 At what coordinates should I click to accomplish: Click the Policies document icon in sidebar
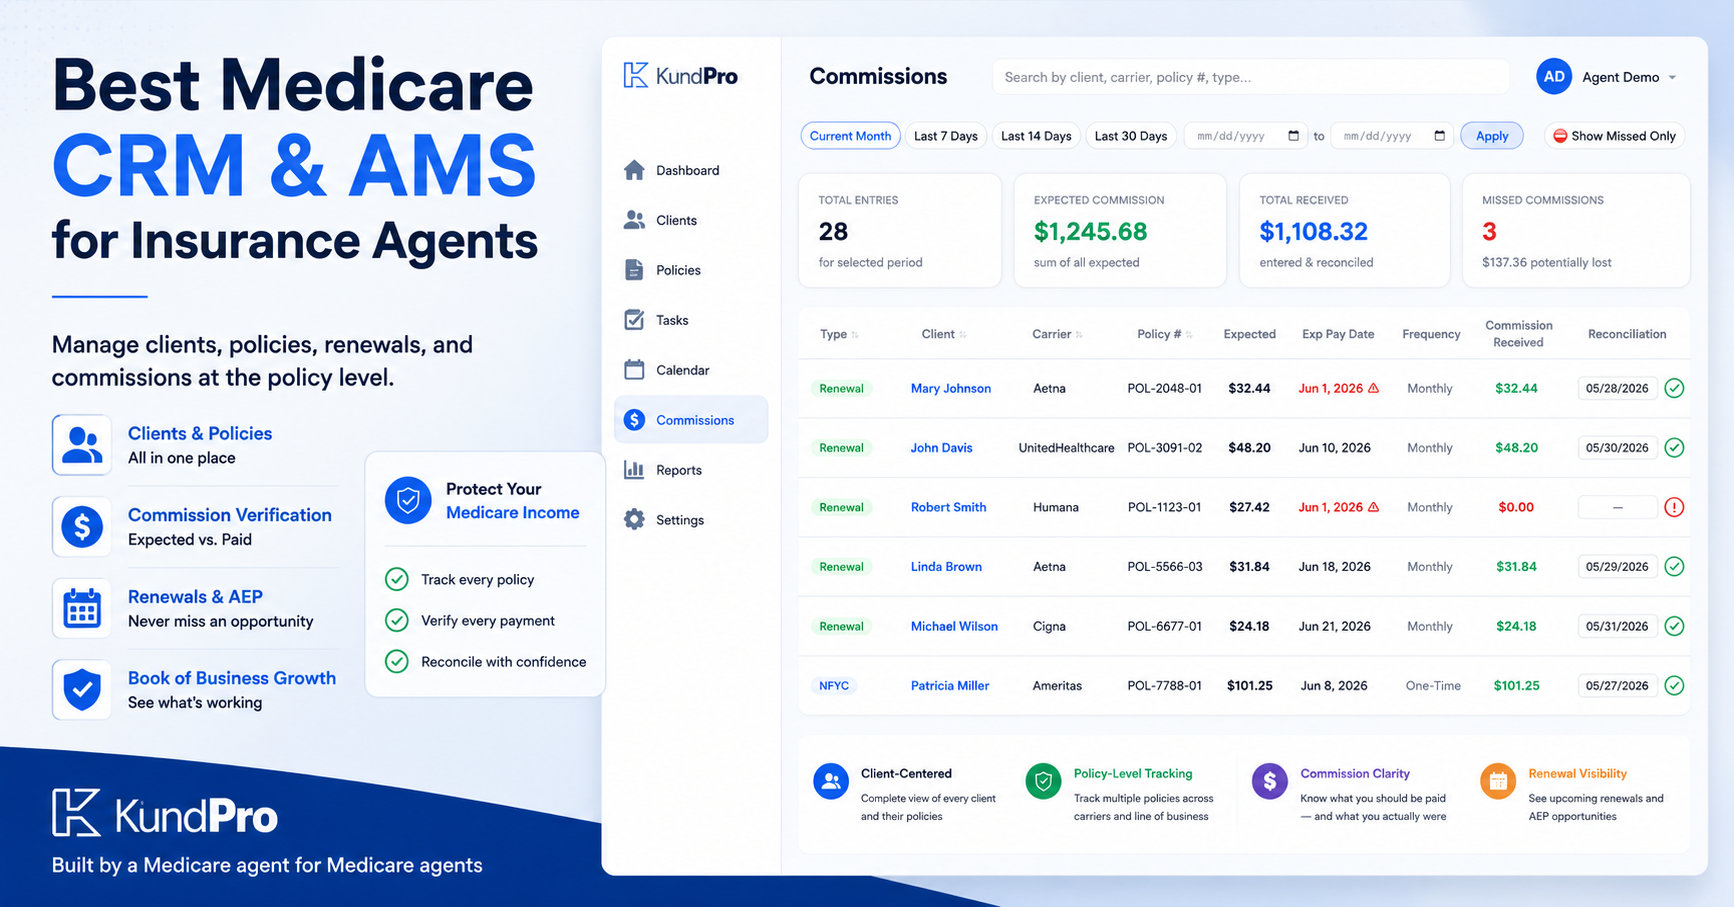(x=634, y=270)
